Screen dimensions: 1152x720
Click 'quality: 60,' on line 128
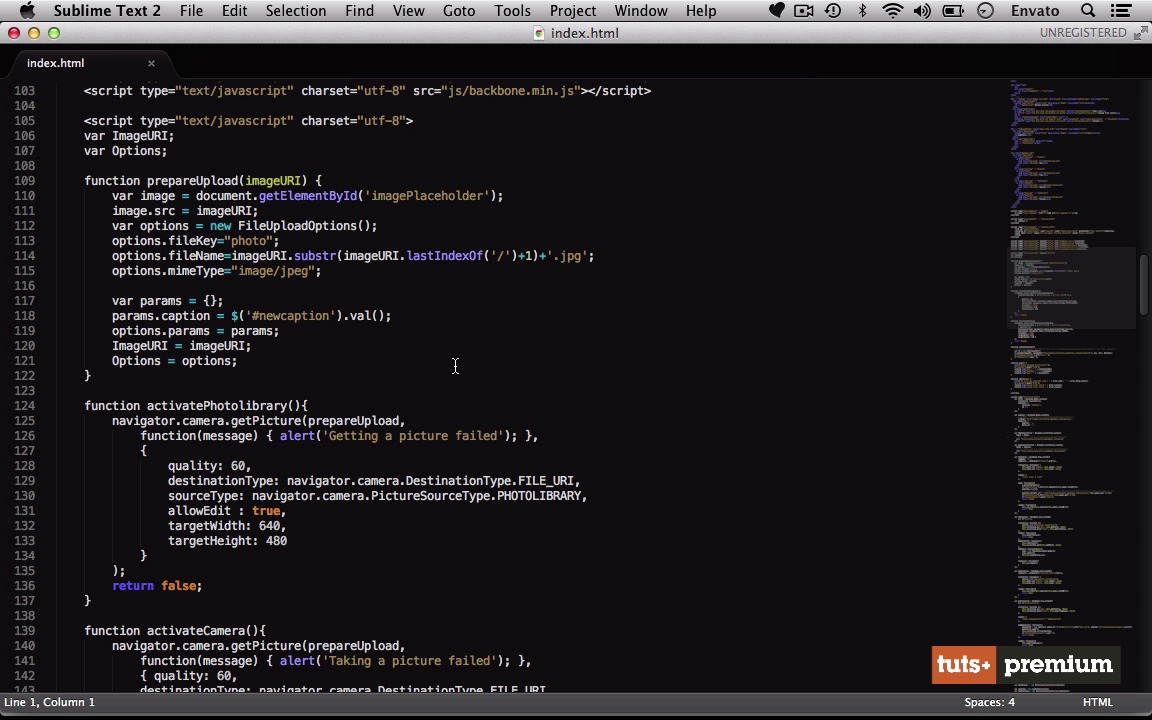pos(209,467)
